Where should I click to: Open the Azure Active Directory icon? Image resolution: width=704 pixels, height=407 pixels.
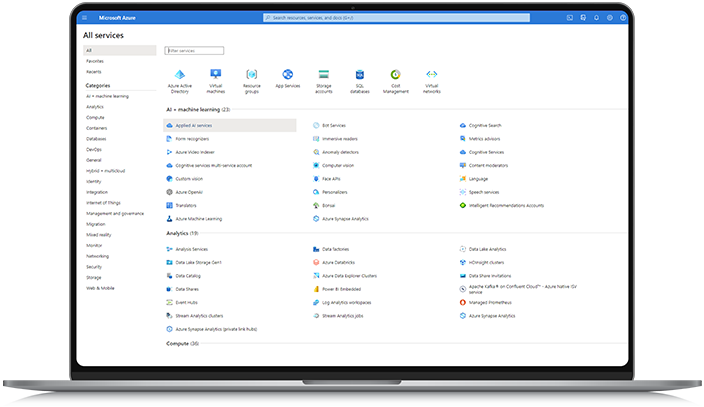click(180, 75)
